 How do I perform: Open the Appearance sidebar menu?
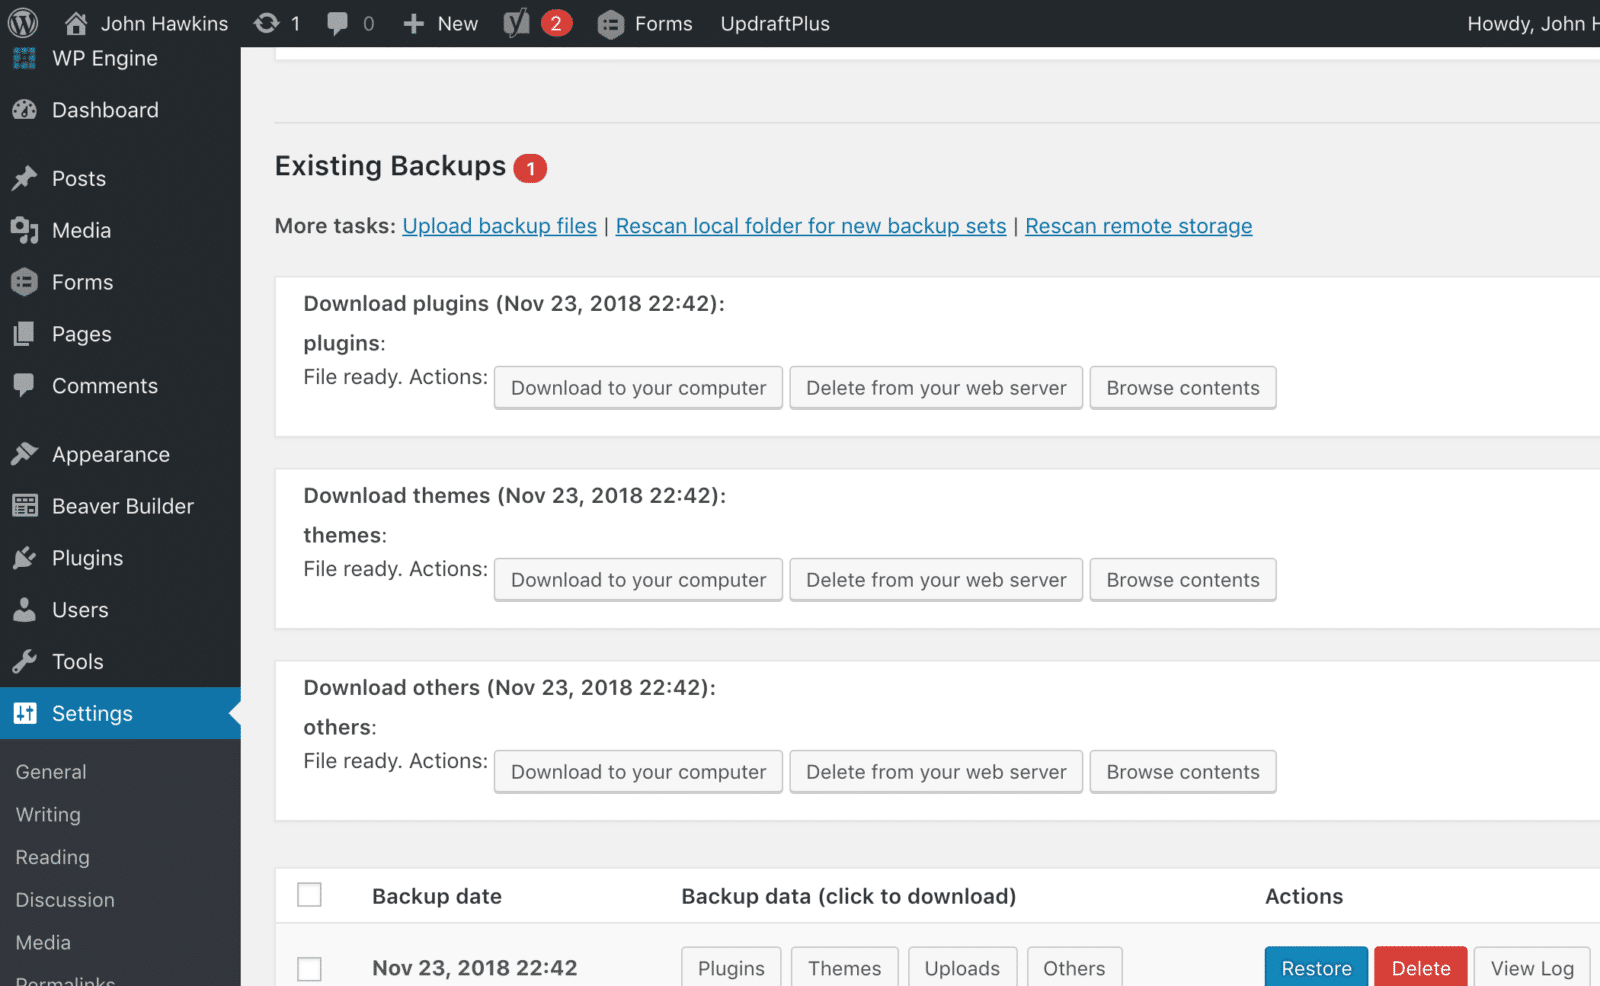110,454
